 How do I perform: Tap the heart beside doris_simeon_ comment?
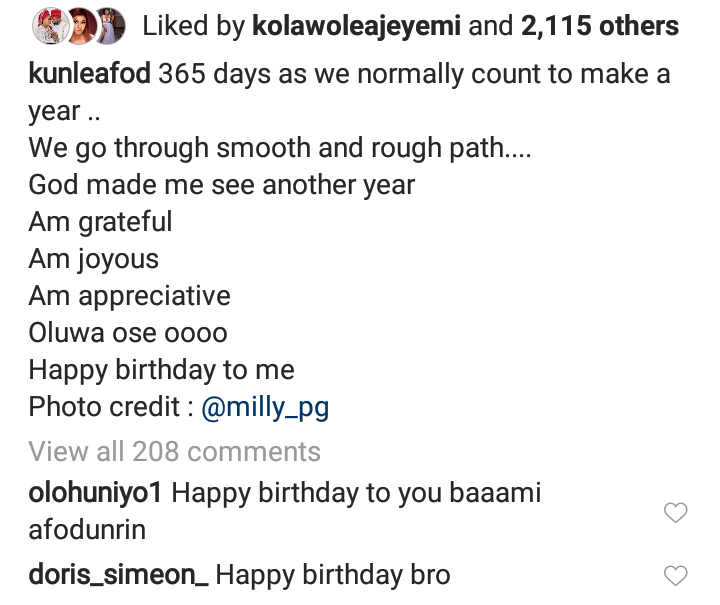coord(677,575)
